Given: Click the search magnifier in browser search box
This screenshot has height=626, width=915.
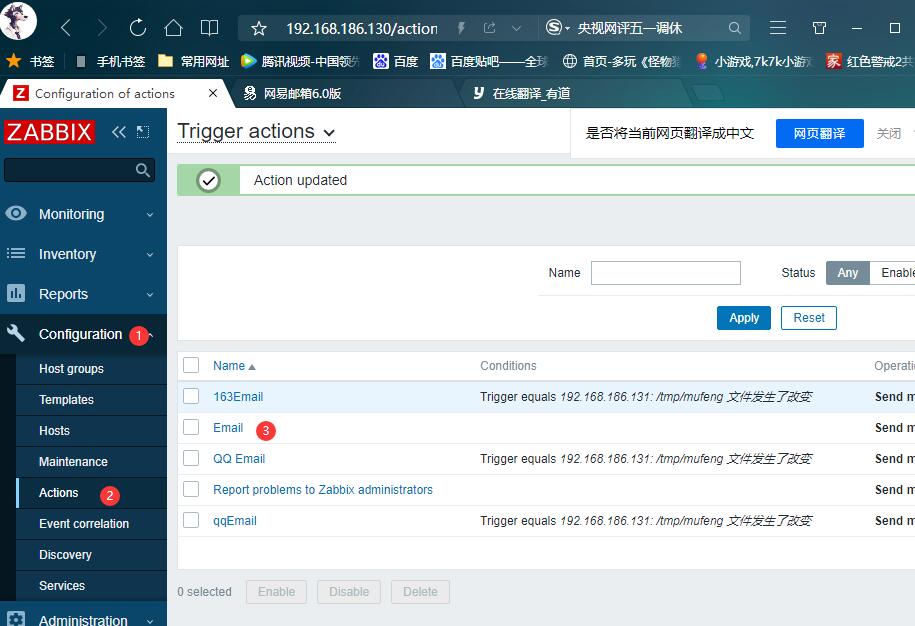Looking at the screenshot, I should point(735,28).
